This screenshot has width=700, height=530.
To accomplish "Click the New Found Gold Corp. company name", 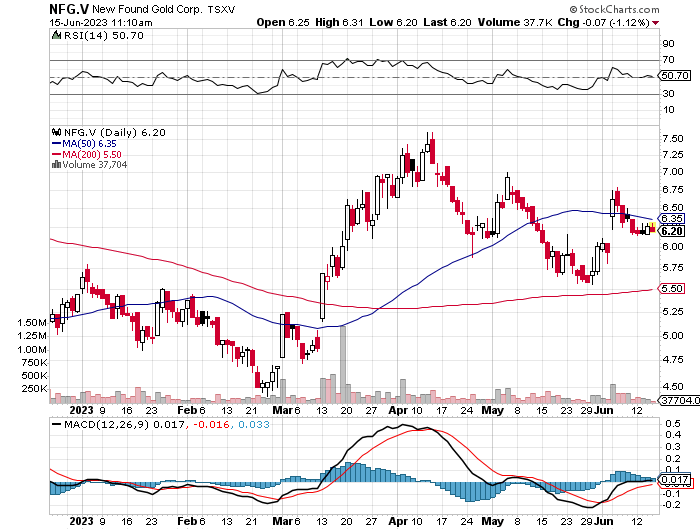I will coord(147,9).
